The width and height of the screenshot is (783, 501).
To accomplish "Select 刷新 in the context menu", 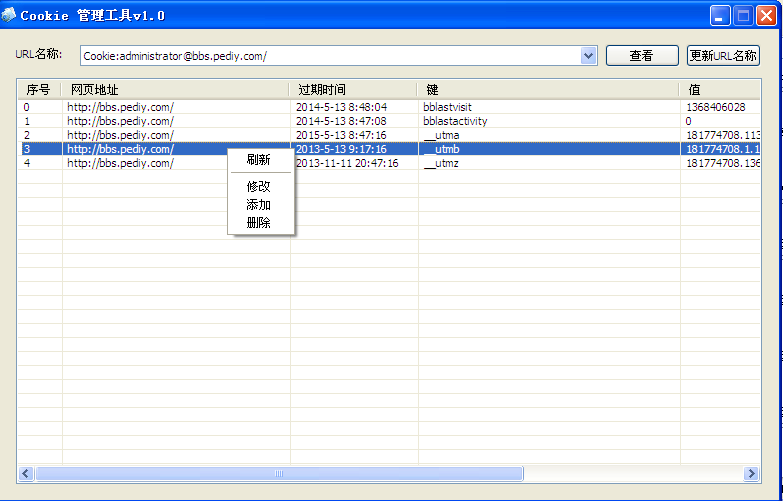I will [x=259, y=160].
